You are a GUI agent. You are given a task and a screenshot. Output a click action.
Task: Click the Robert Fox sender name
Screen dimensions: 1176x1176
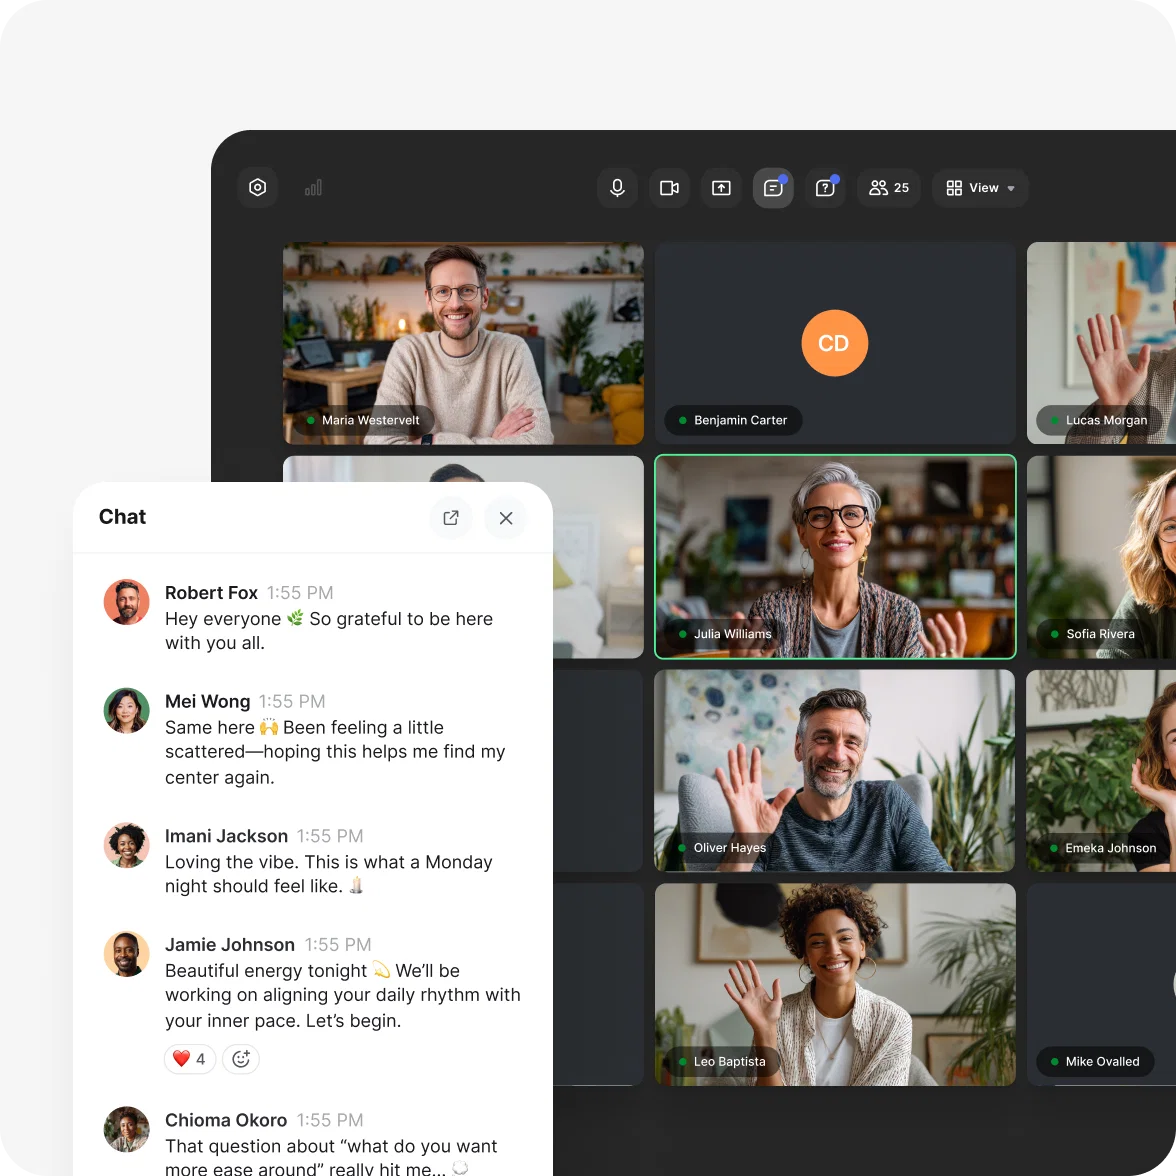point(212,592)
